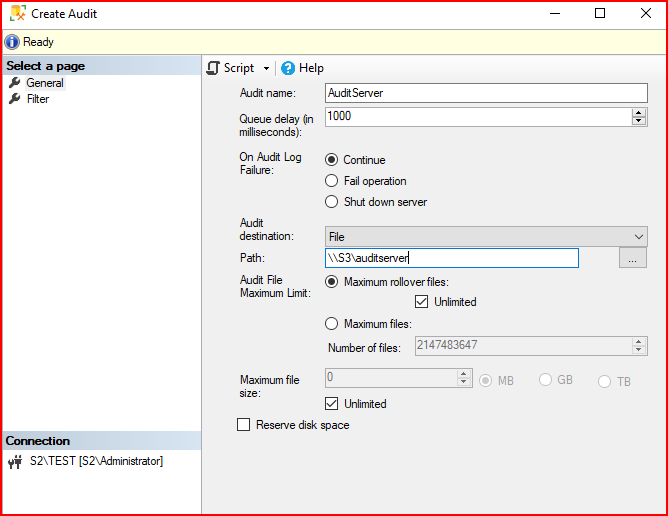Click the connection server icon
668x516 pixels.
click(x=14, y=462)
